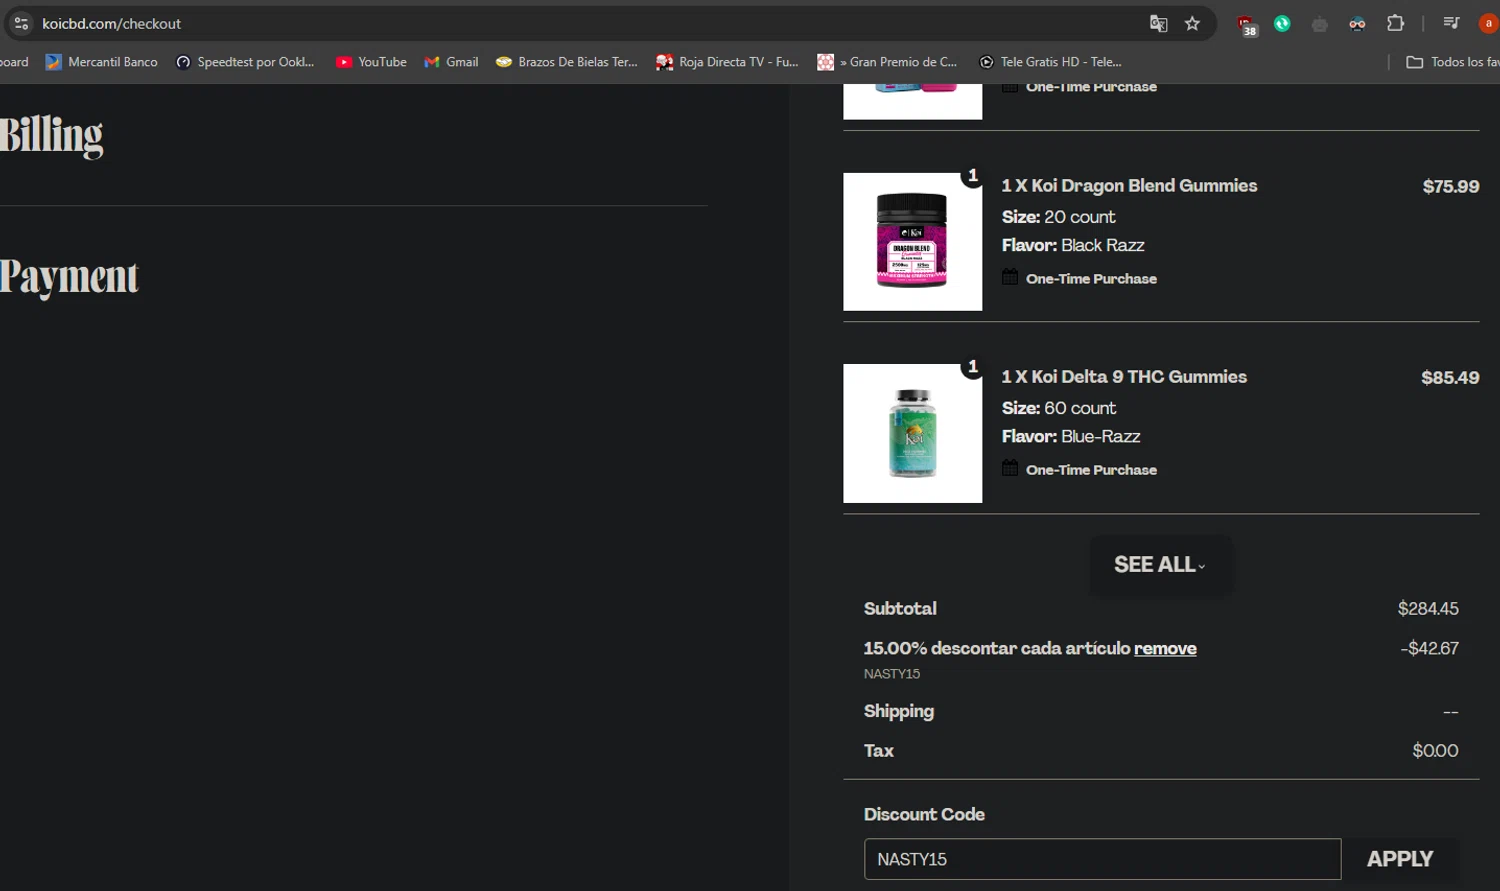Viewport: 1500px width, 891px height.
Task: Open the Gmail bookmark
Action: pyautogui.click(x=451, y=62)
